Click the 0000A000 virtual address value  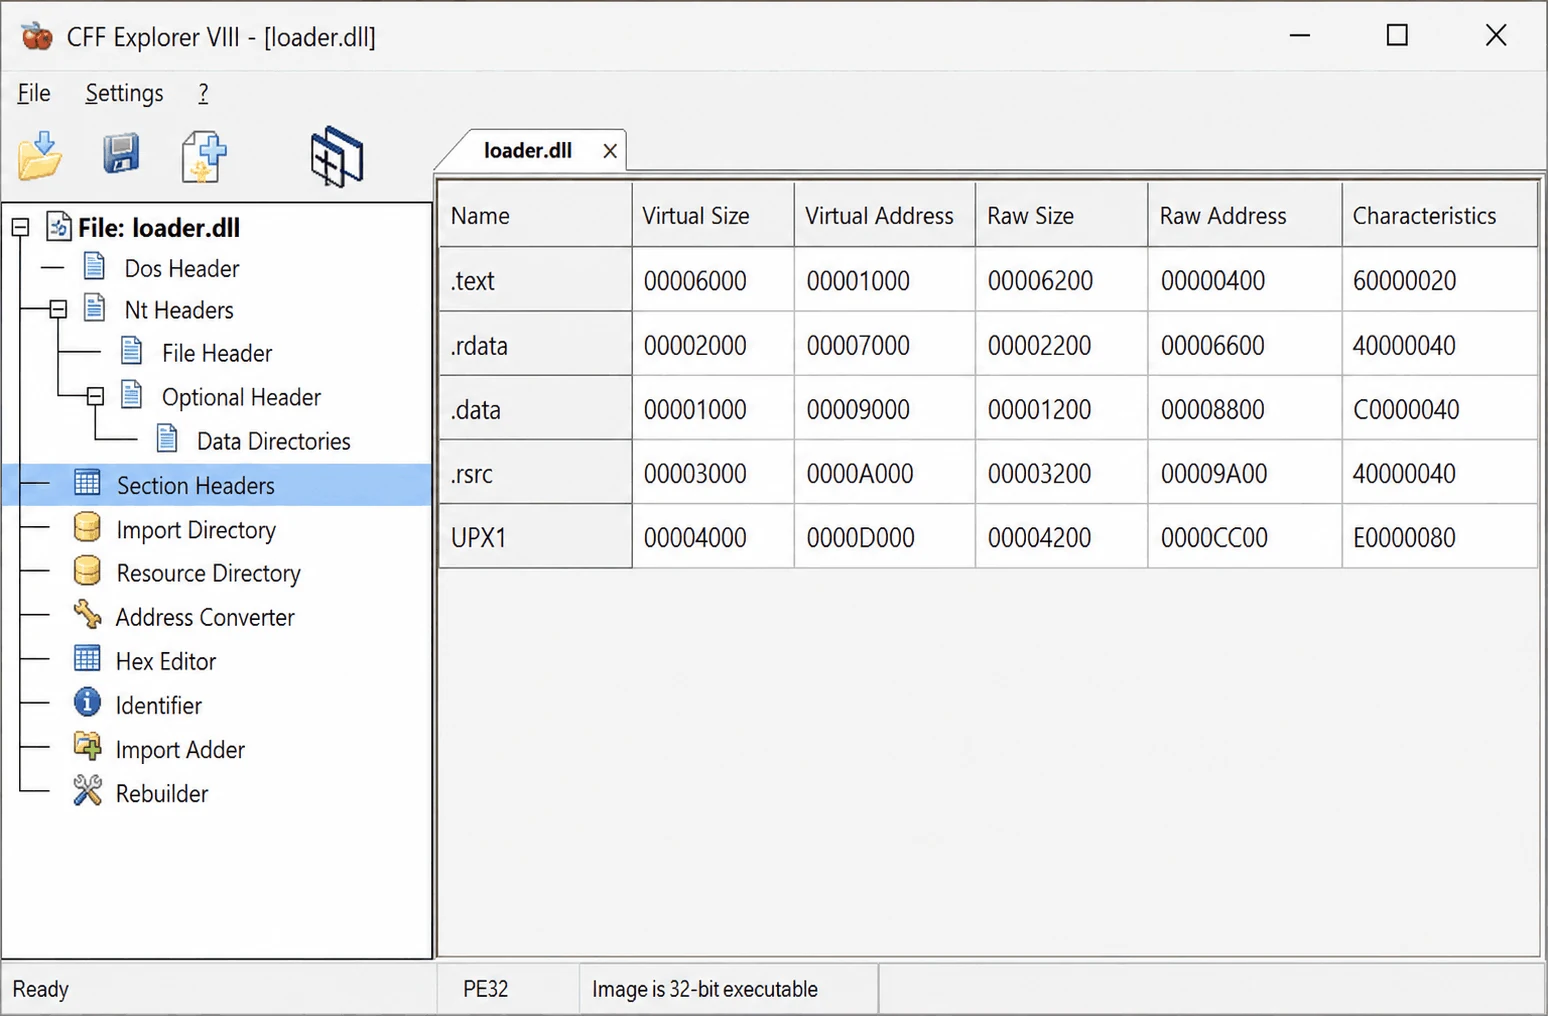pyautogui.click(x=860, y=473)
